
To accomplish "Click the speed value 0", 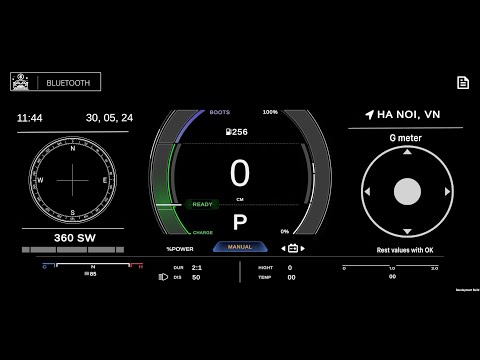I will click(240, 173).
